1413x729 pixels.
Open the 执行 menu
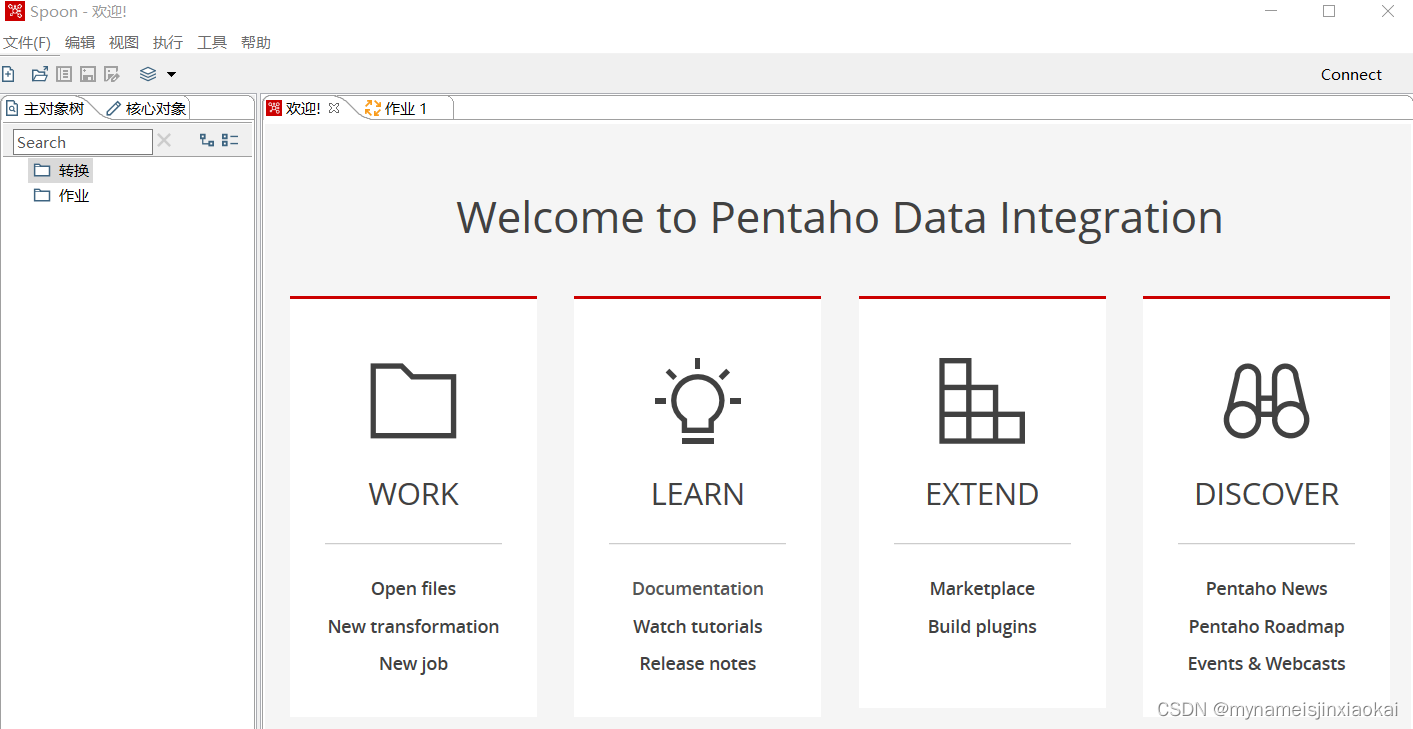[x=168, y=43]
